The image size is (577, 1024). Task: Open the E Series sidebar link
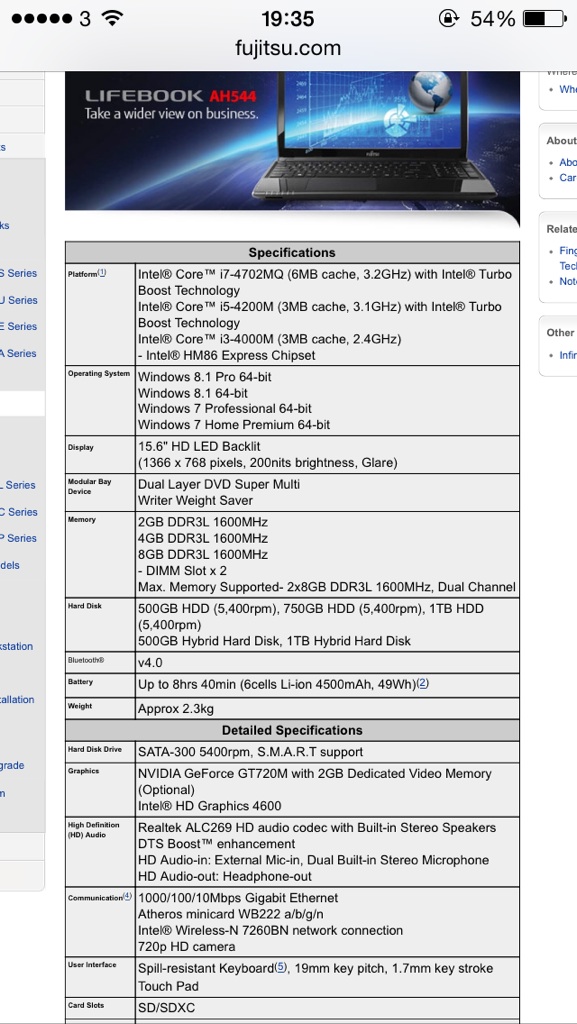point(18,326)
